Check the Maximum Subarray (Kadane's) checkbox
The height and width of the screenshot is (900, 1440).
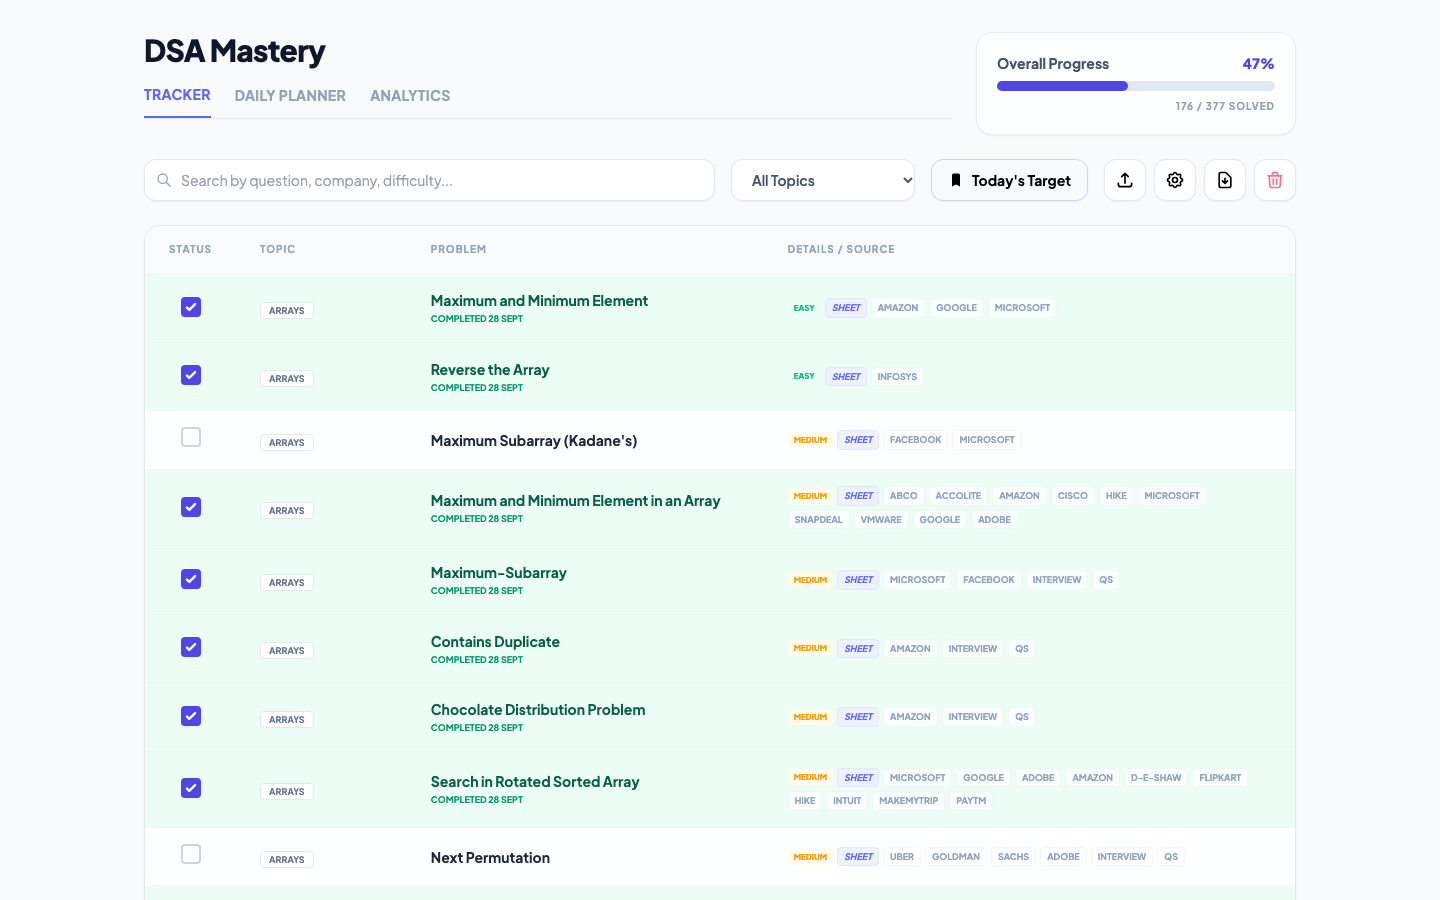[x=191, y=437]
